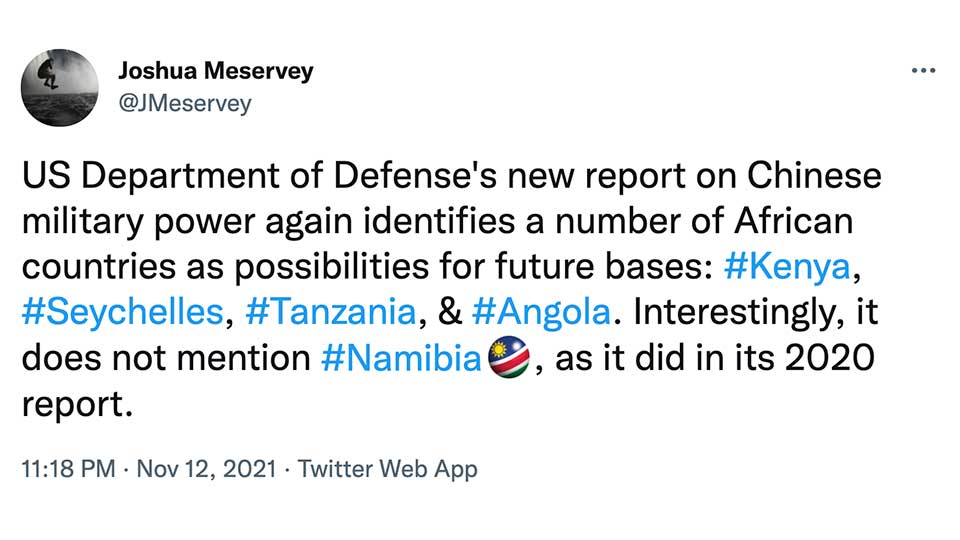960x540 pixels.
Task: Open the Joshua Meservey display name
Action: pos(215,71)
